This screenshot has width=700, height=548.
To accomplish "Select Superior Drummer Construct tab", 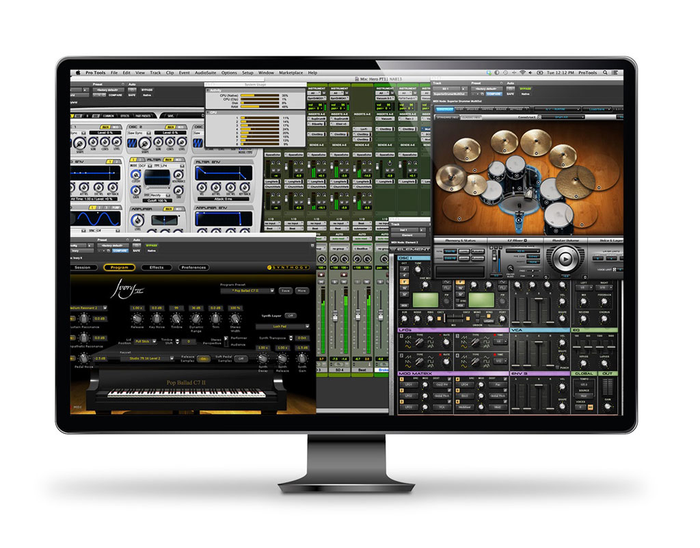I will click(x=444, y=109).
